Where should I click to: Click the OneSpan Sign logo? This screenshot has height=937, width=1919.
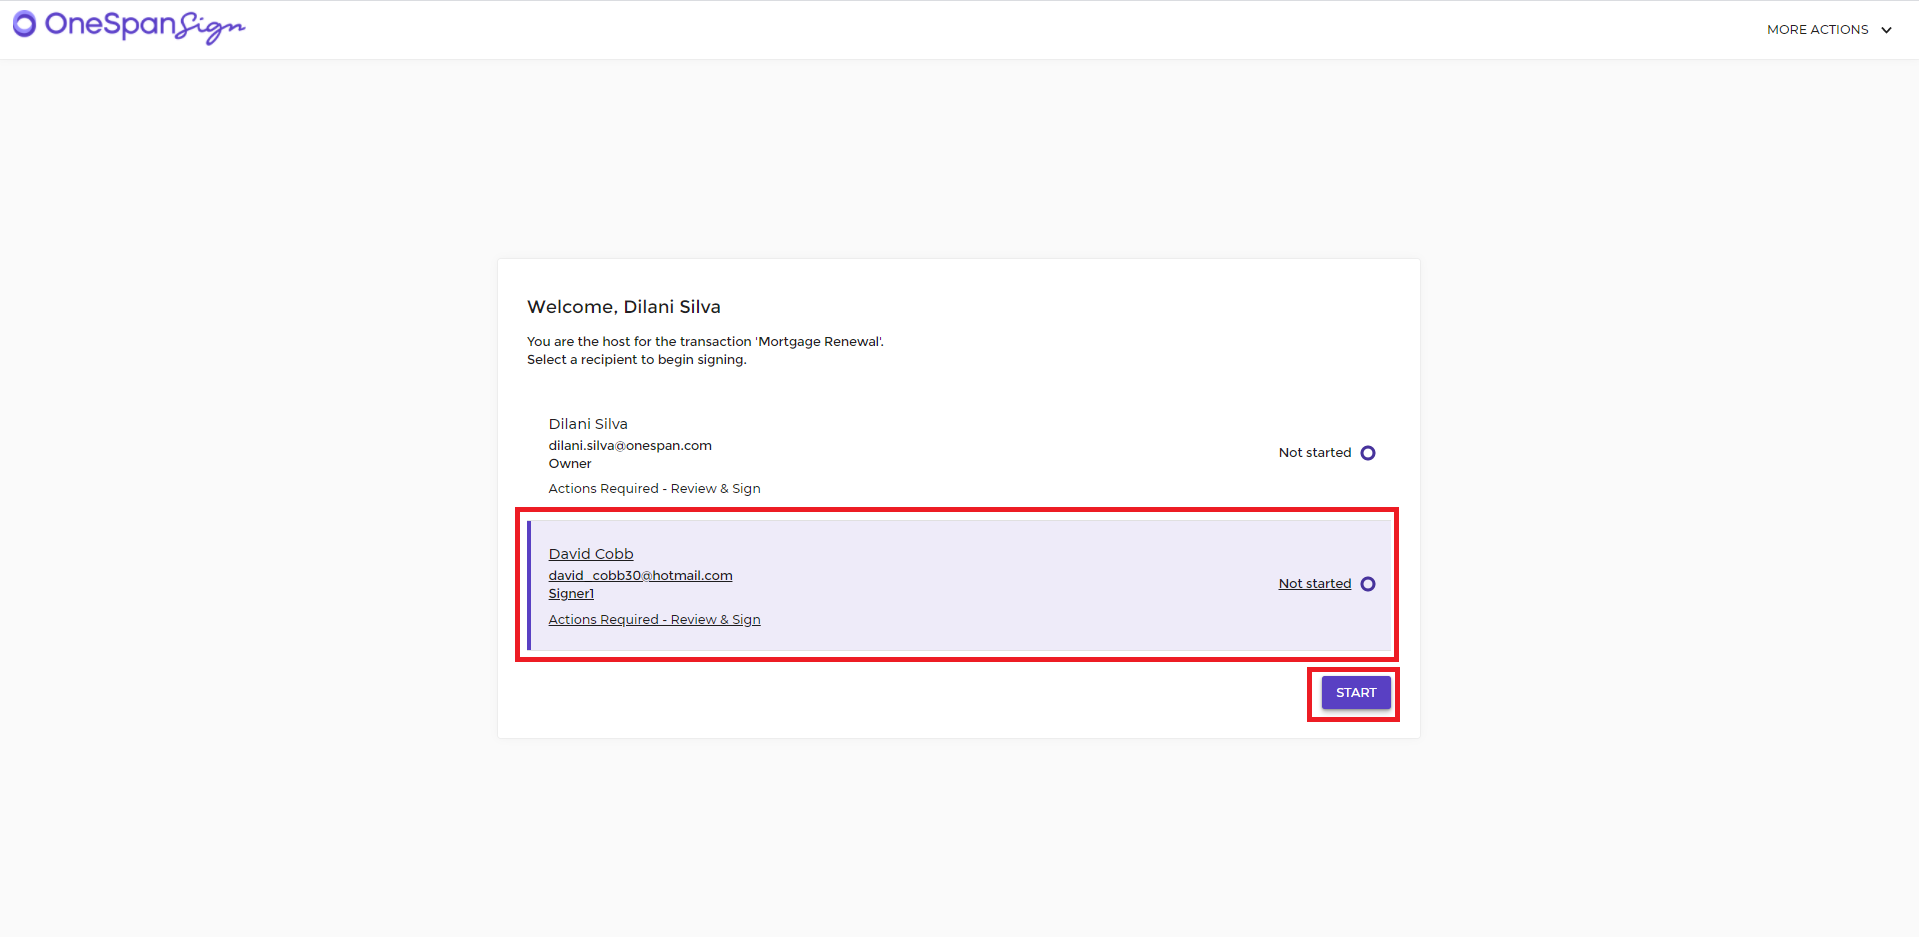tap(129, 26)
